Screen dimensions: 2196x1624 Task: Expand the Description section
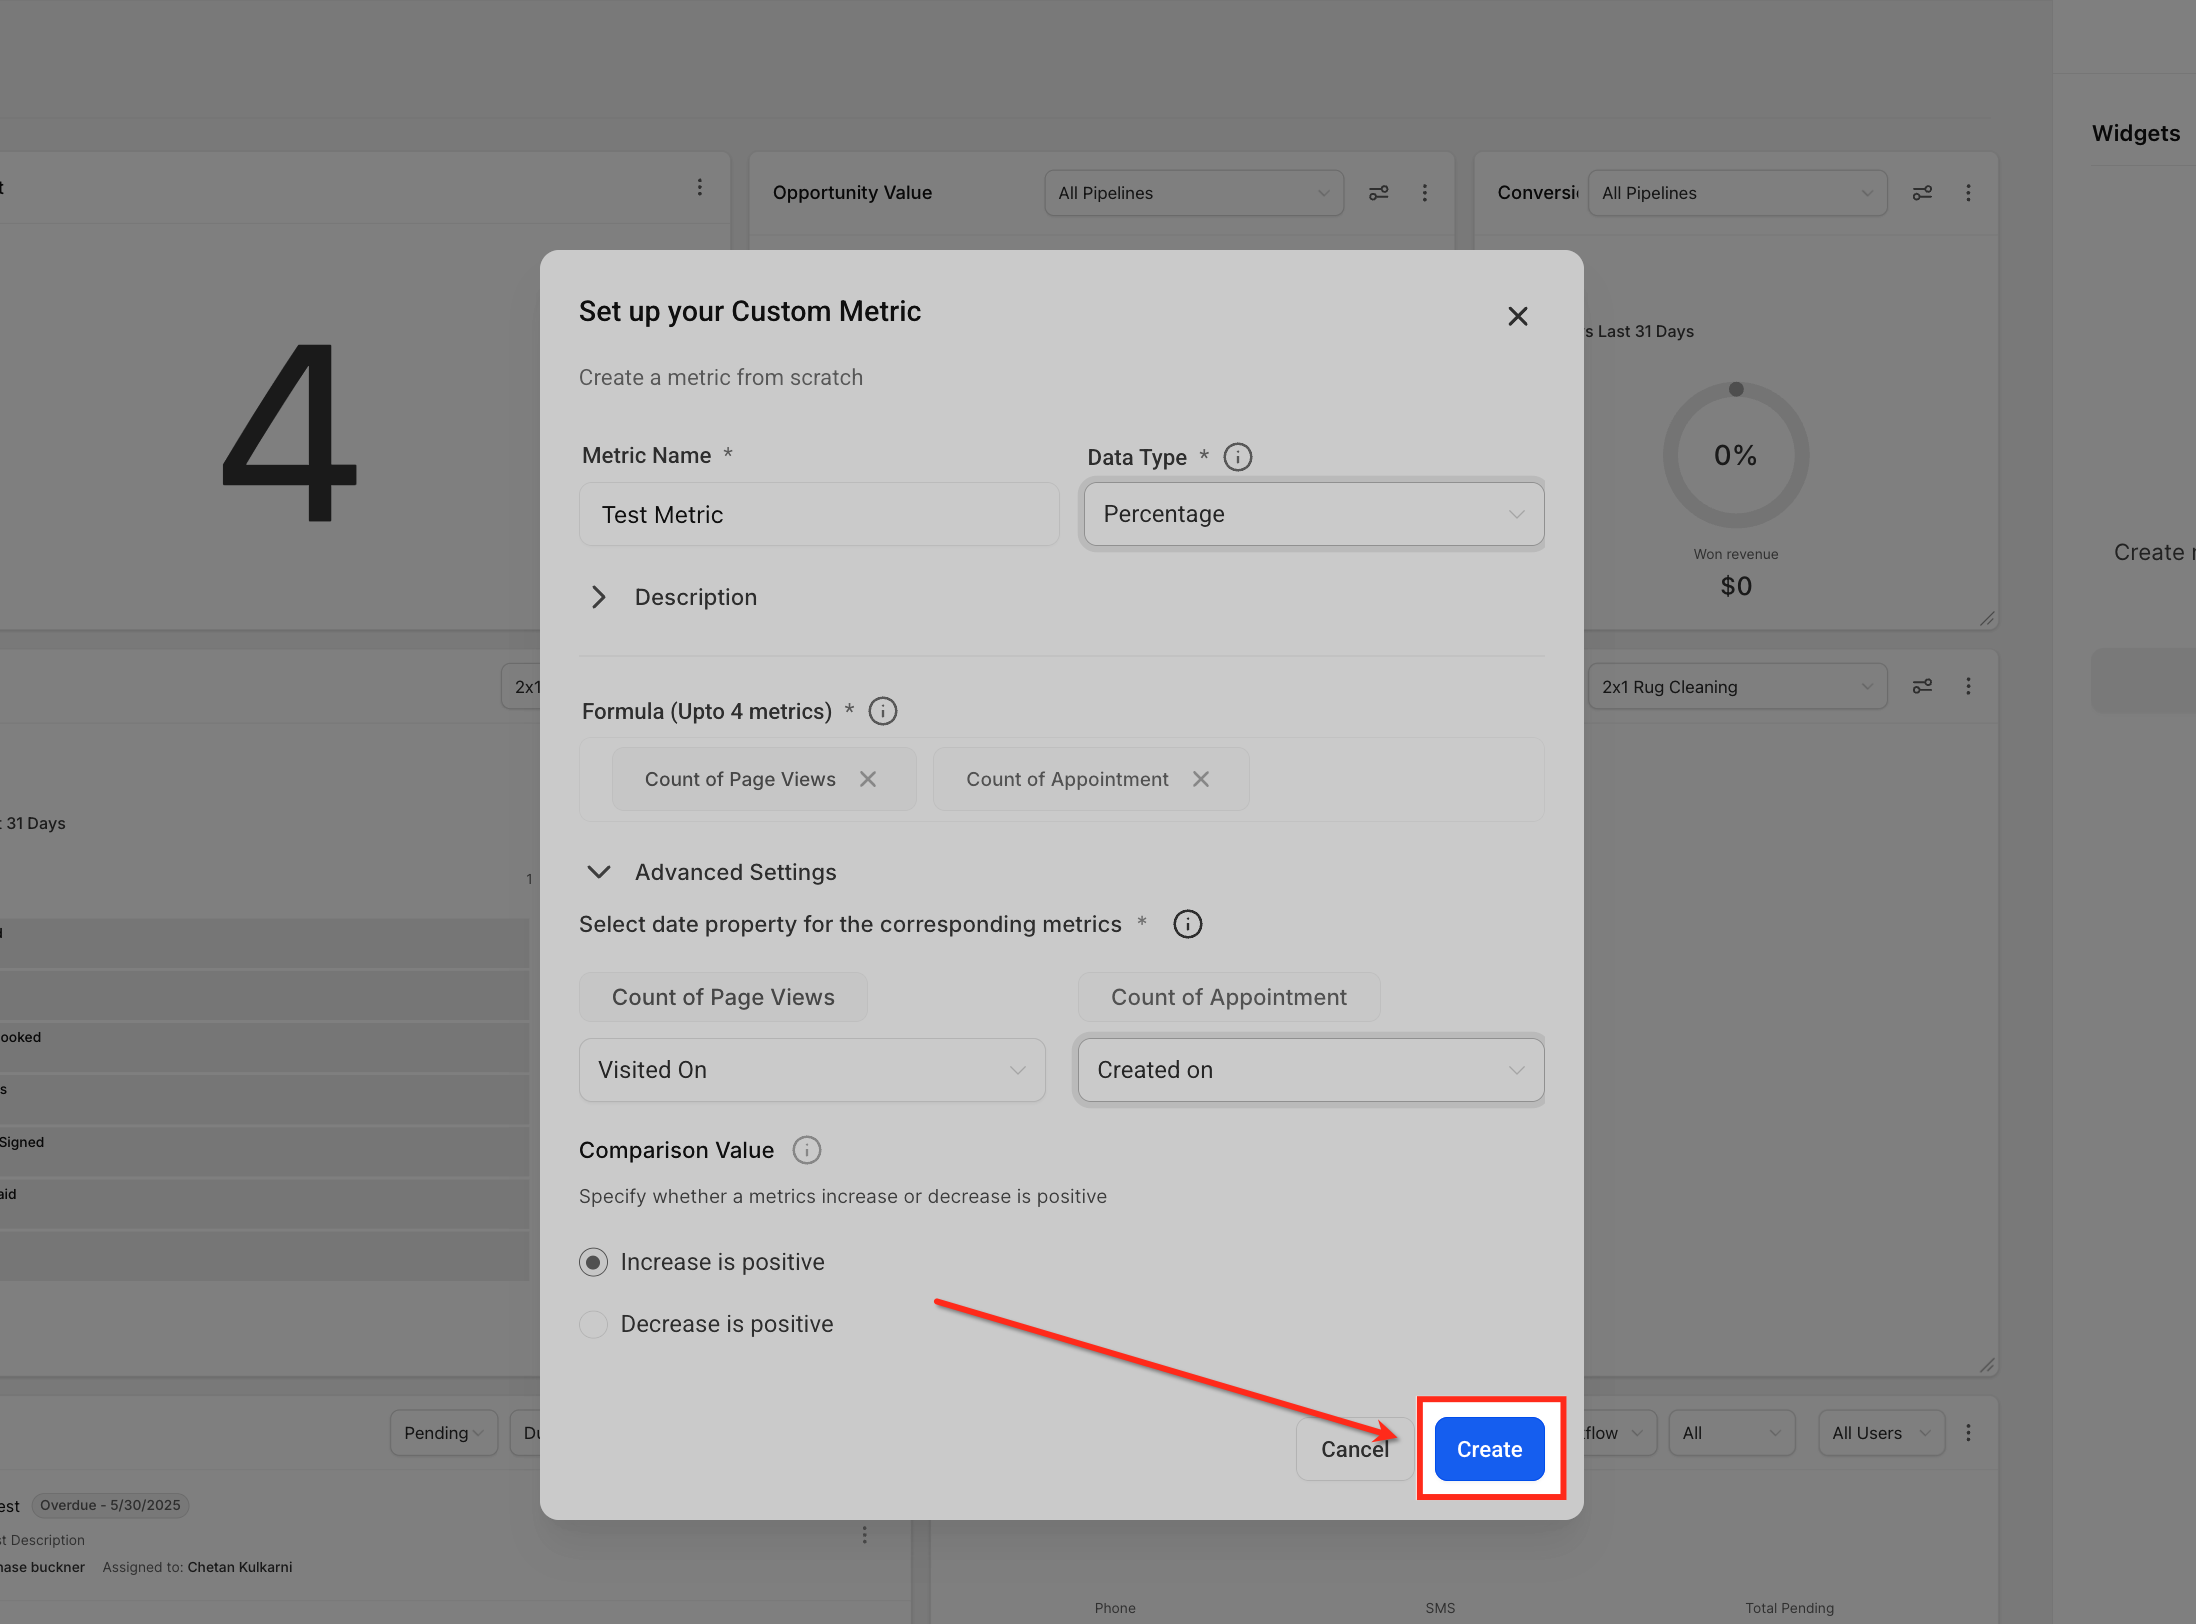click(x=599, y=597)
